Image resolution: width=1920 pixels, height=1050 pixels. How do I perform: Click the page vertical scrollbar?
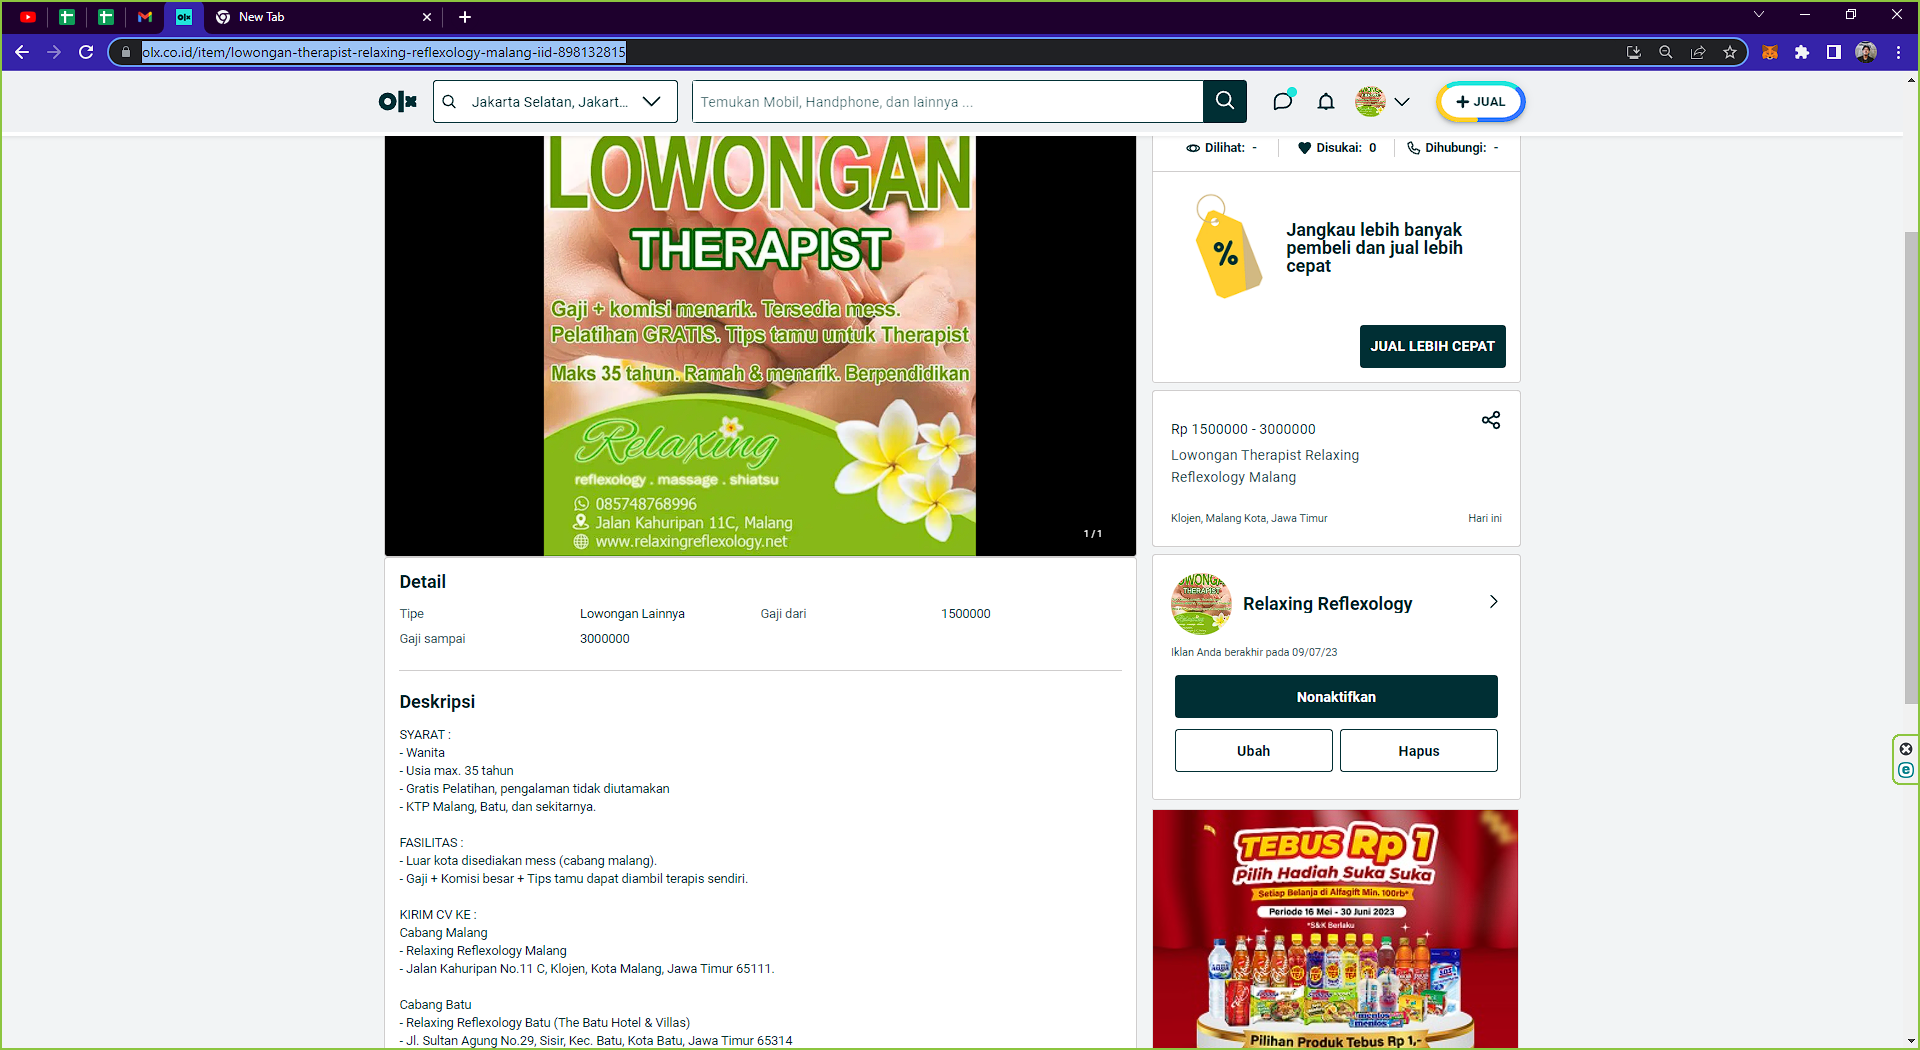[1911, 468]
